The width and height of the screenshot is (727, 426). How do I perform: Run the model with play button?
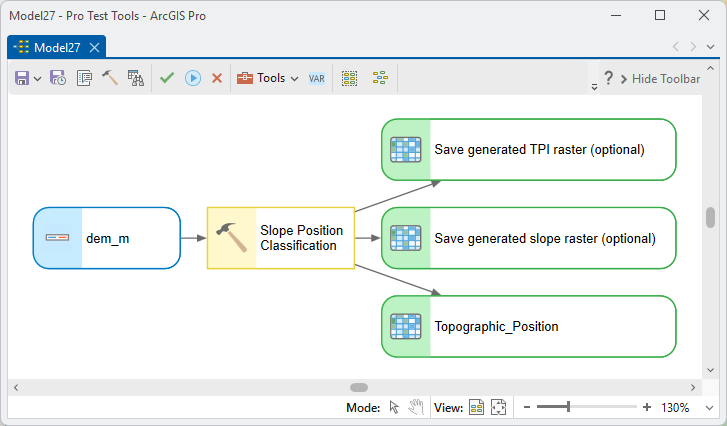[193, 78]
